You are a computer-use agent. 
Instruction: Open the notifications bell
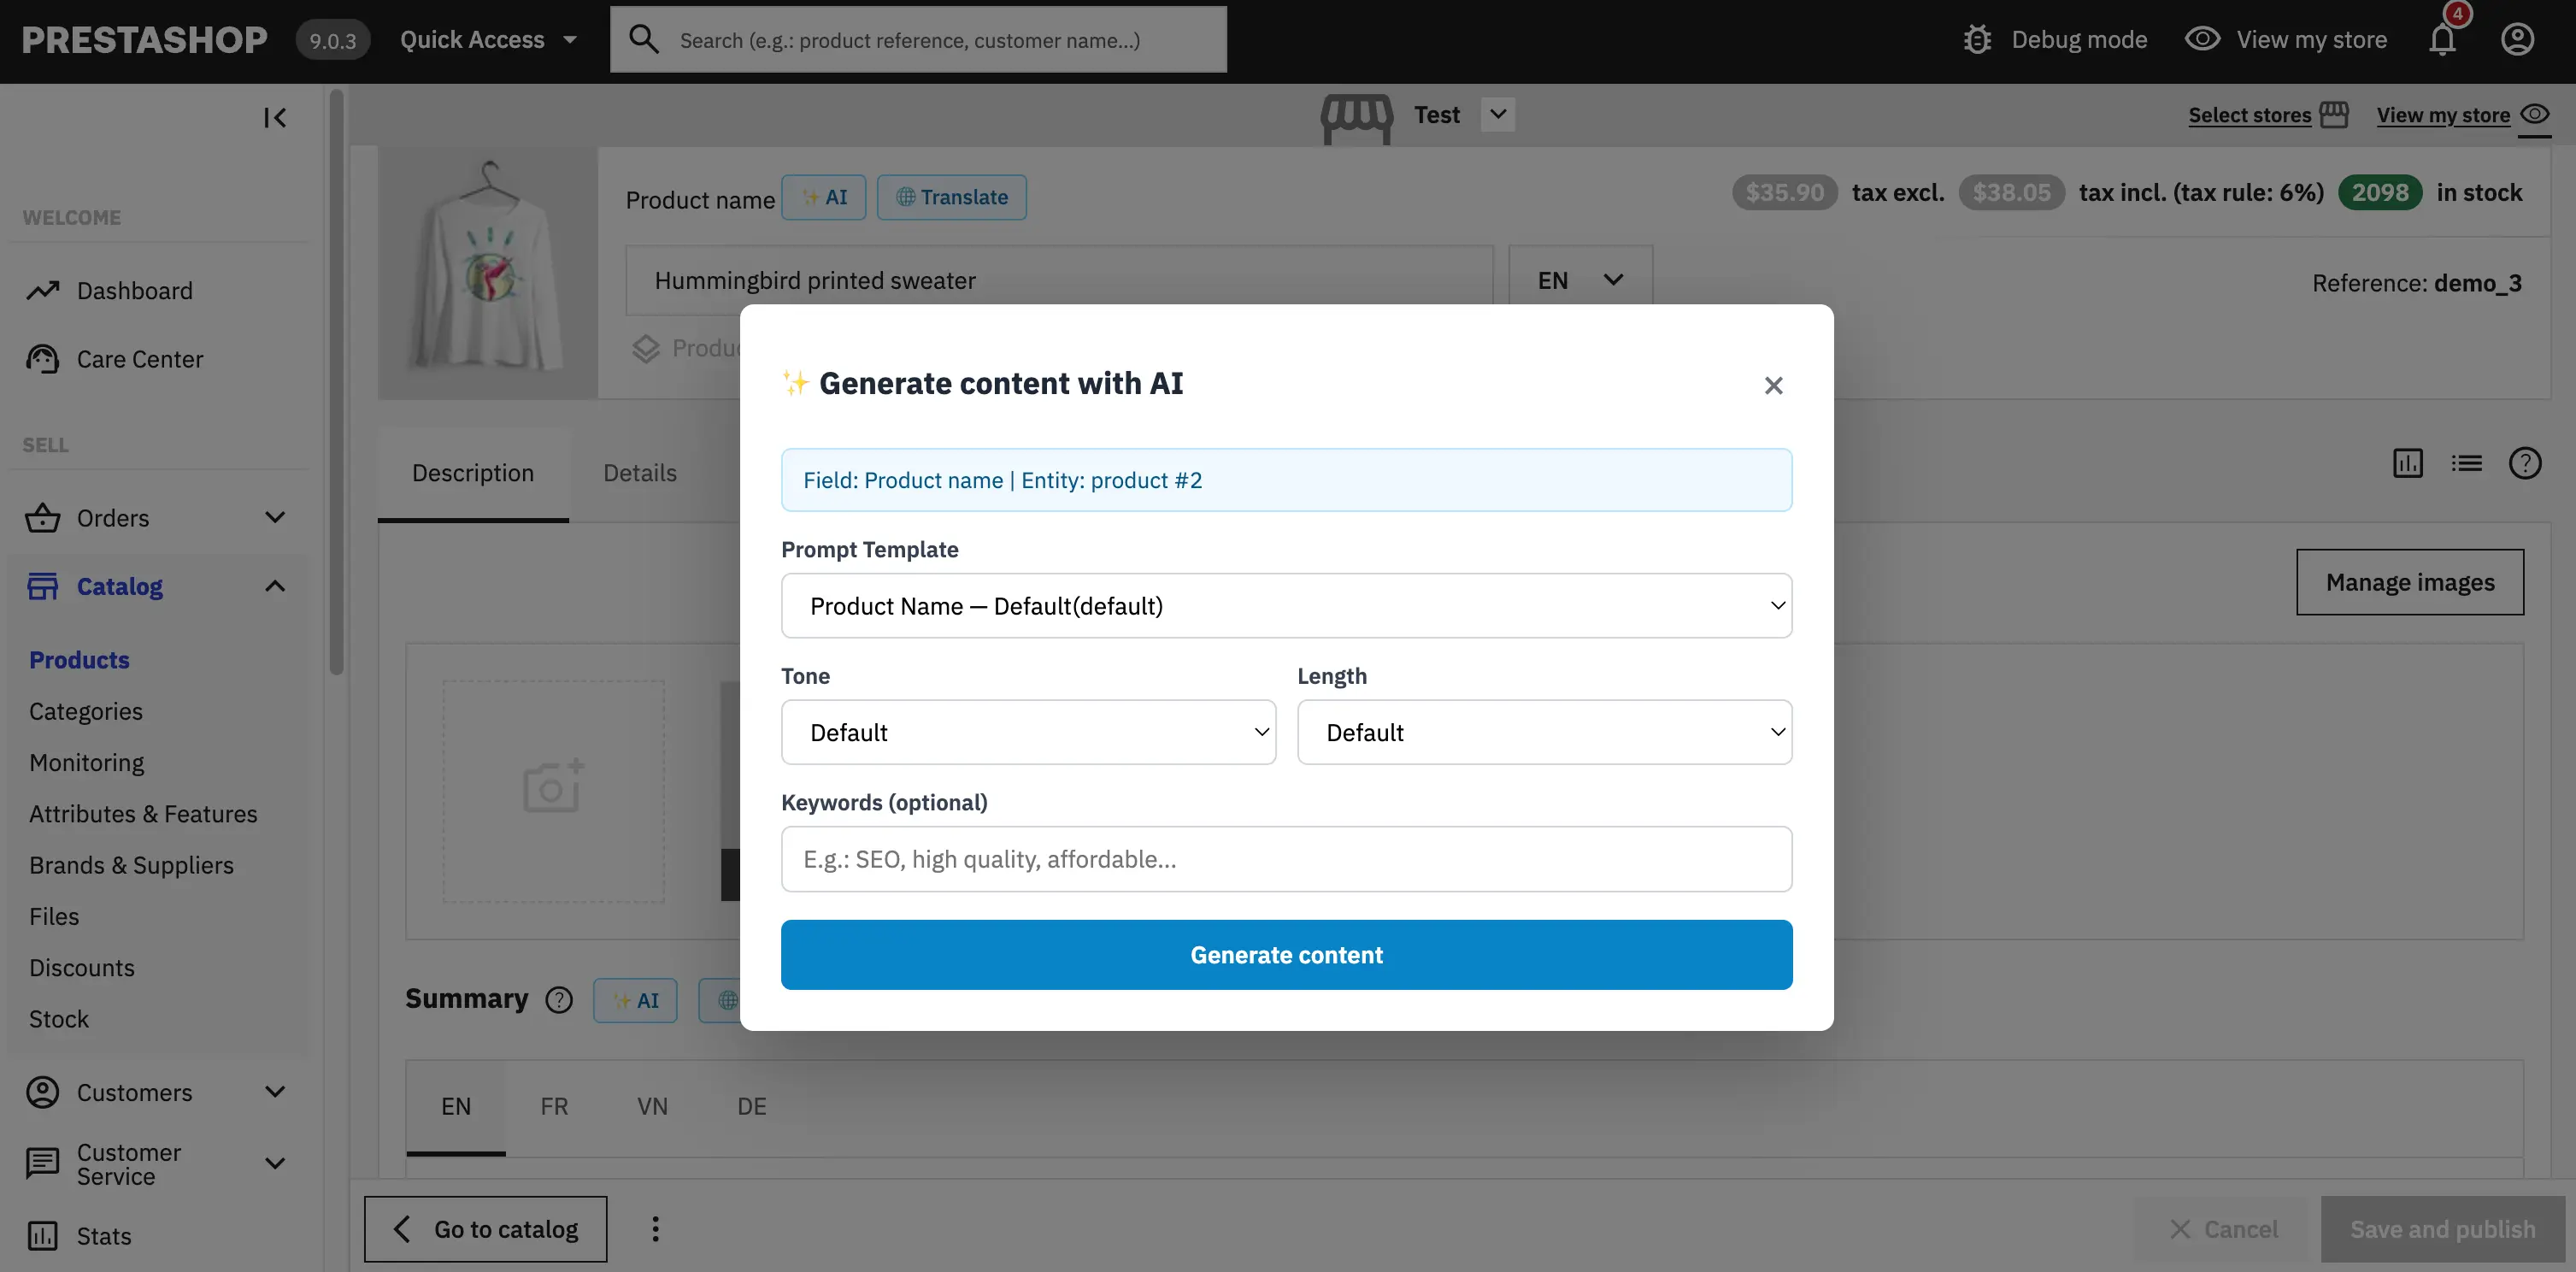[x=2442, y=40]
